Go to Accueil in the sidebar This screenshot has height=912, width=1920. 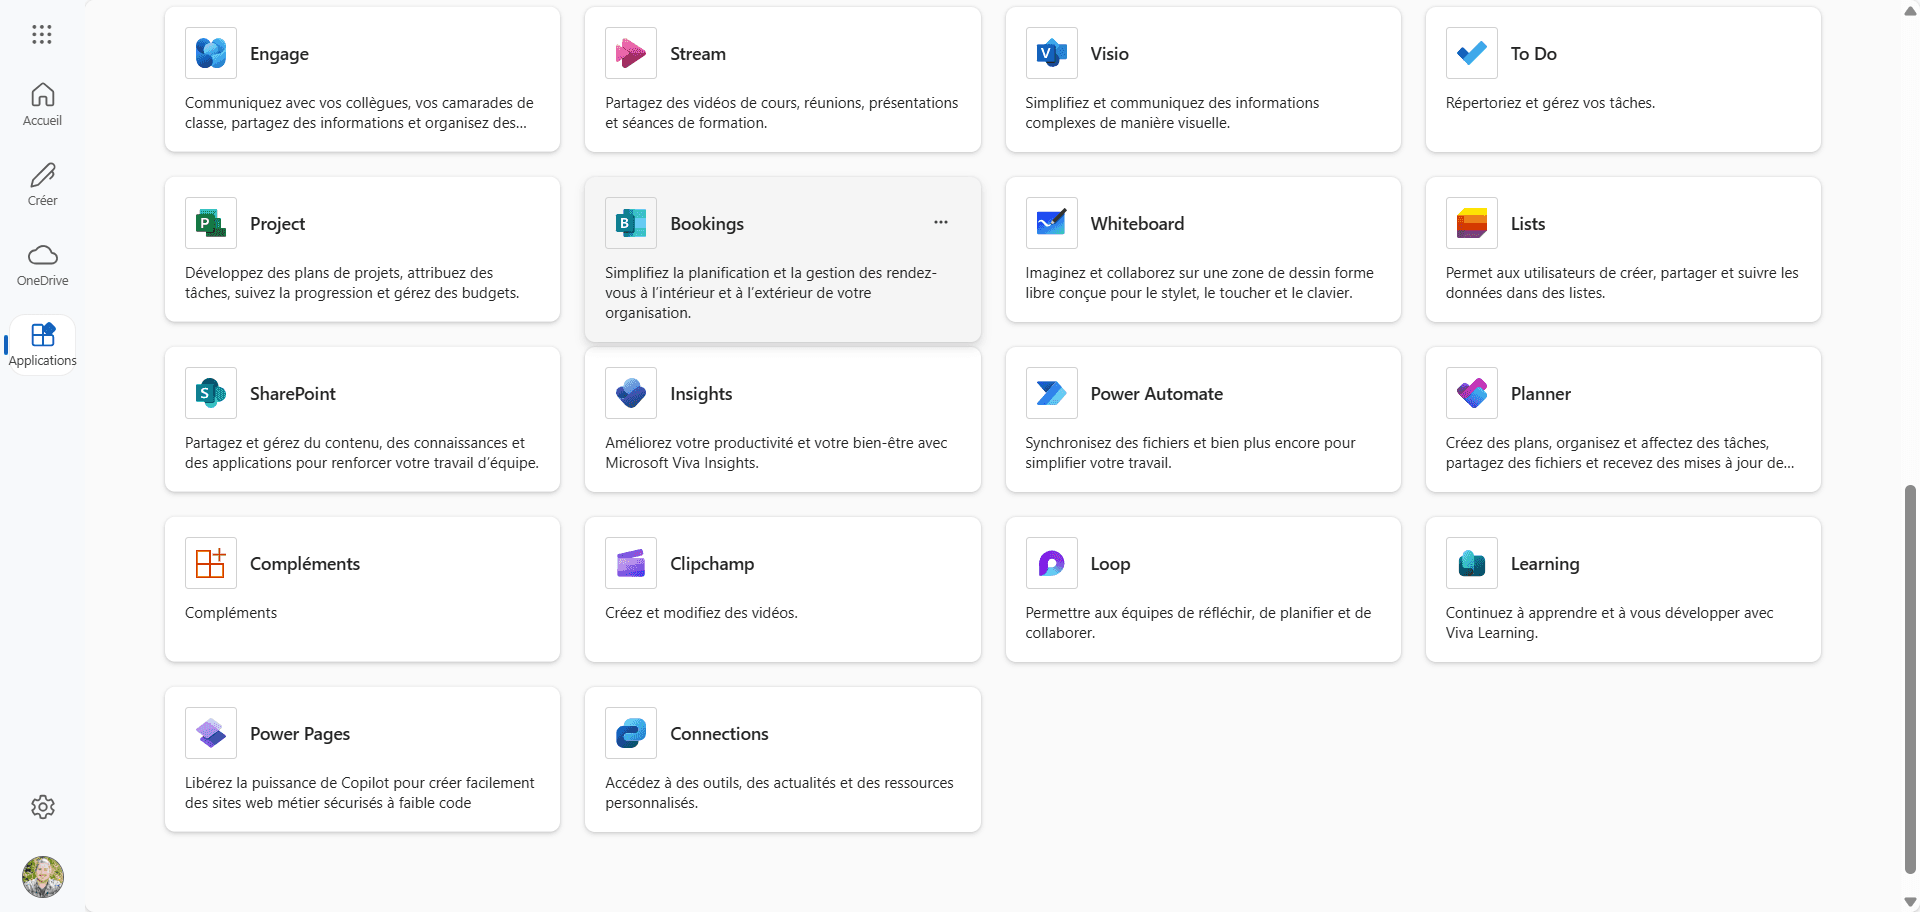pyautogui.click(x=42, y=105)
